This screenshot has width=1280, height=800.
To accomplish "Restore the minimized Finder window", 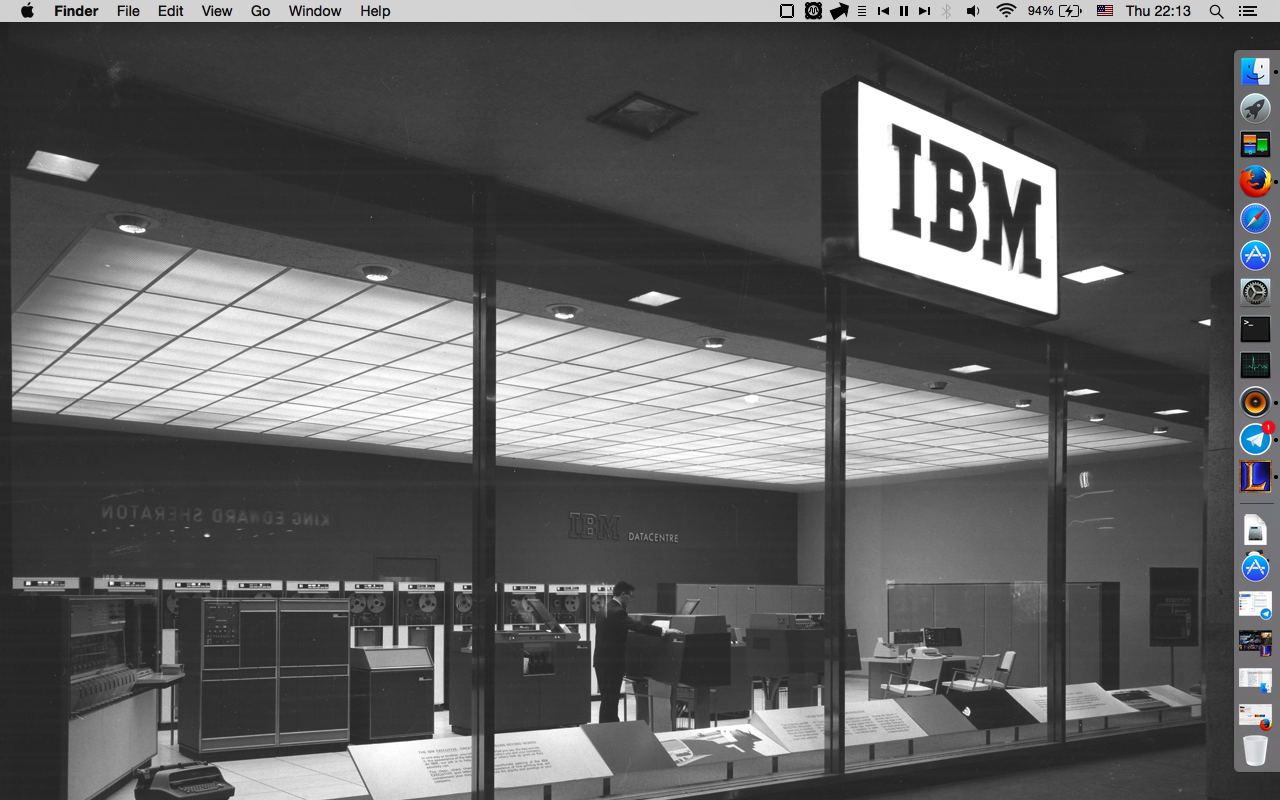I will tap(1255, 679).
